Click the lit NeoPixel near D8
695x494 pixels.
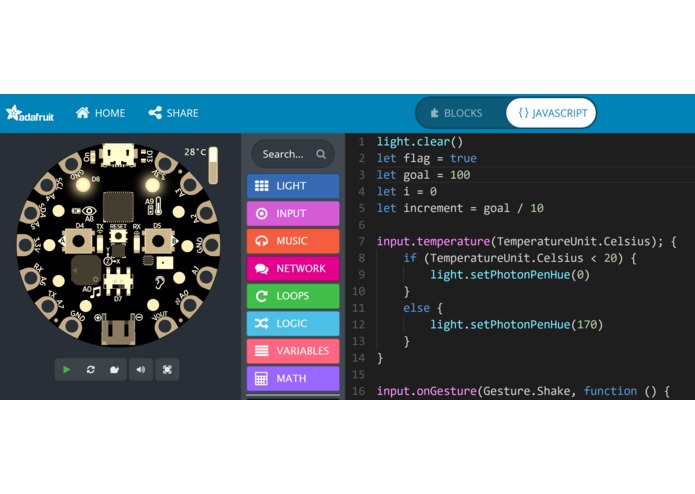click(x=82, y=185)
